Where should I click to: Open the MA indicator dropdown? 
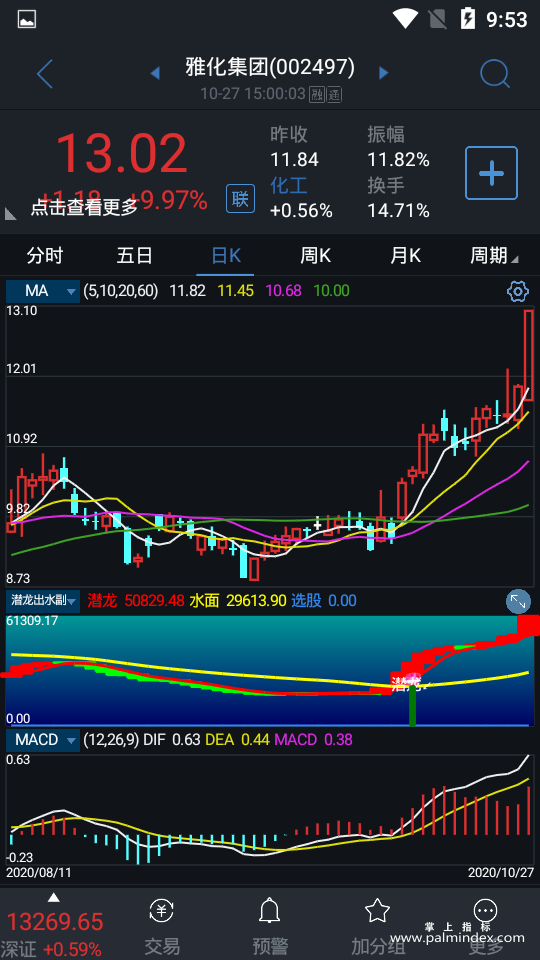tap(43, 291)
